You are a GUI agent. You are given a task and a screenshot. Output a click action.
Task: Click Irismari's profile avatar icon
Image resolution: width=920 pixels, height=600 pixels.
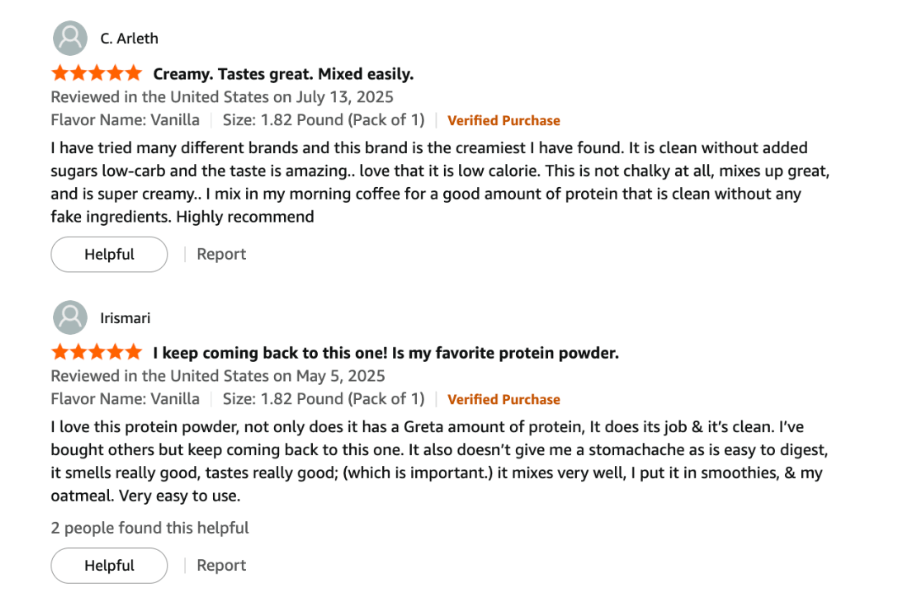[69, 317]
